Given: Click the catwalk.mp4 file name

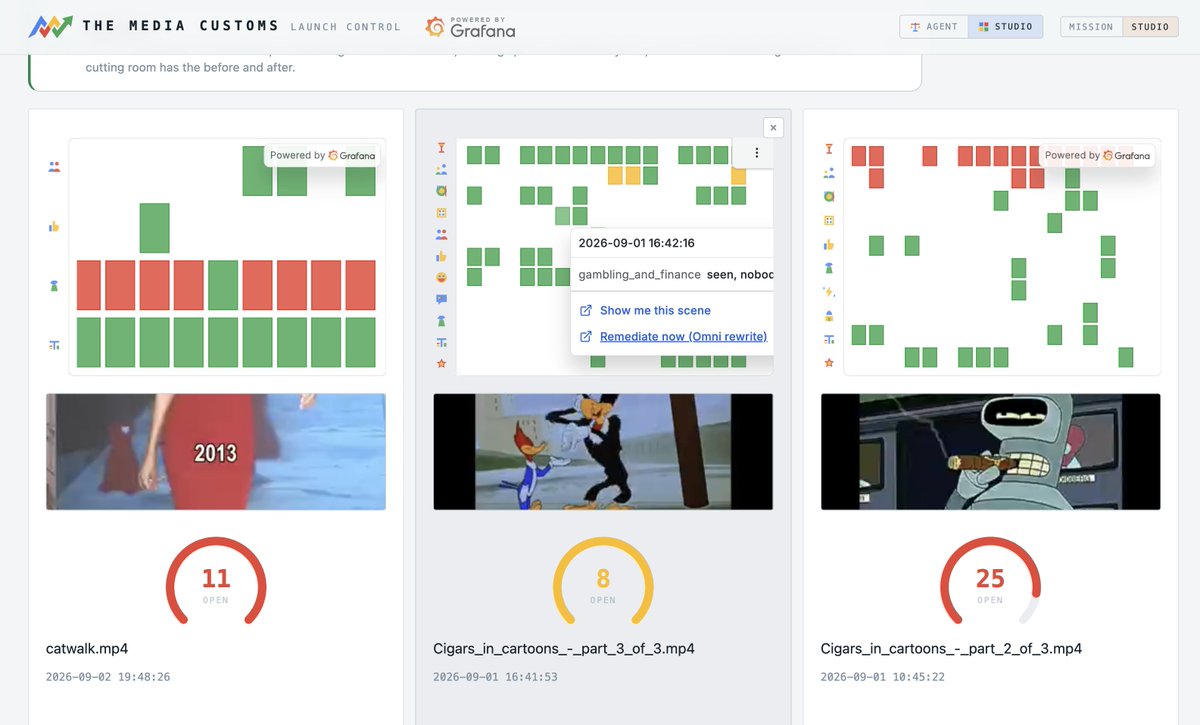Looking at the screenshot, I should point(87,649).
